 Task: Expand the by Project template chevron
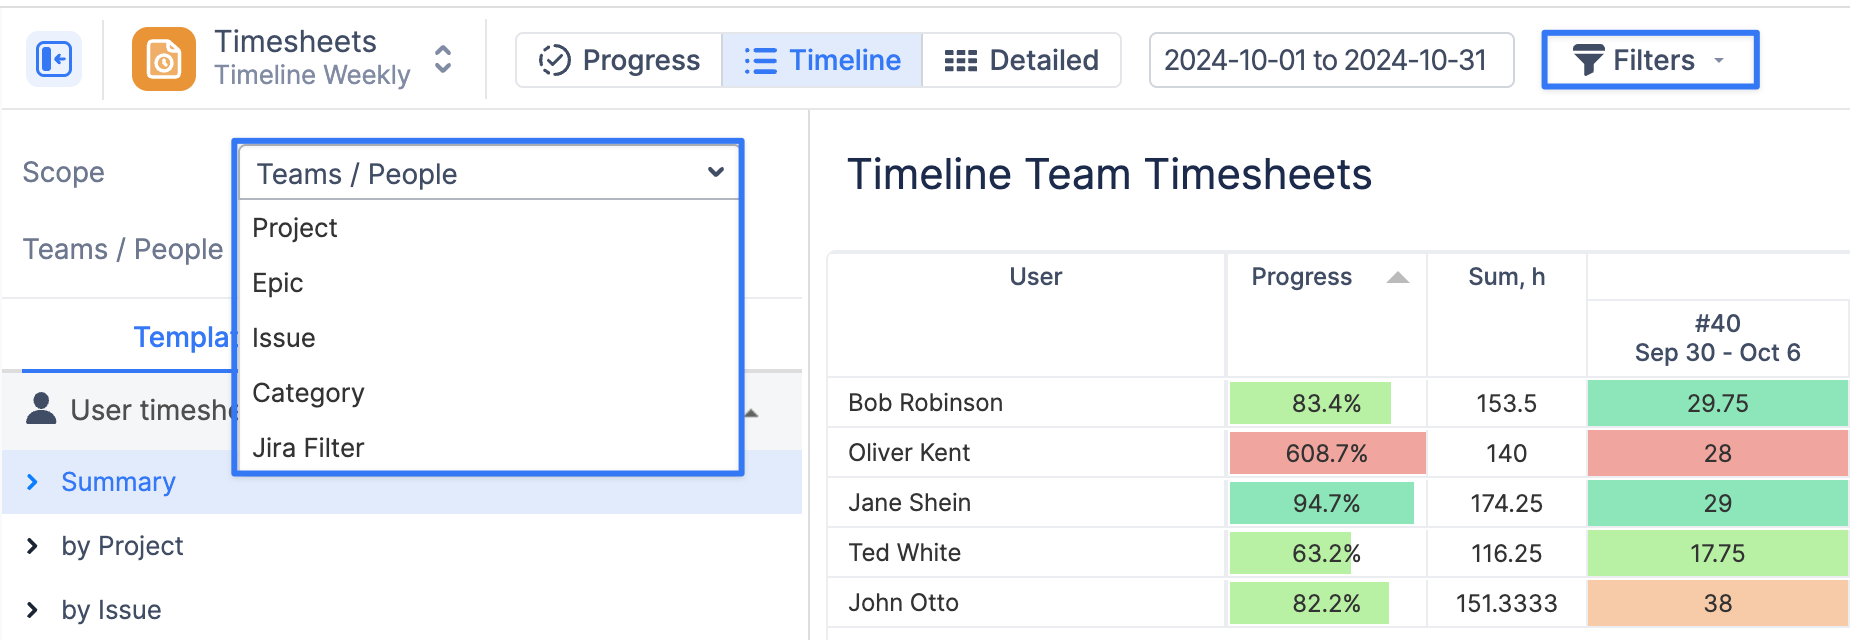pyautogui.click(x=33, y=546)
